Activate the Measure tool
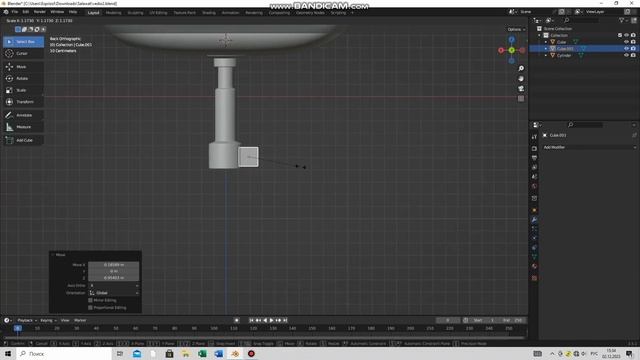Image resolution: width=640 pixels, height=360 pixels. (x=24, y=127)
